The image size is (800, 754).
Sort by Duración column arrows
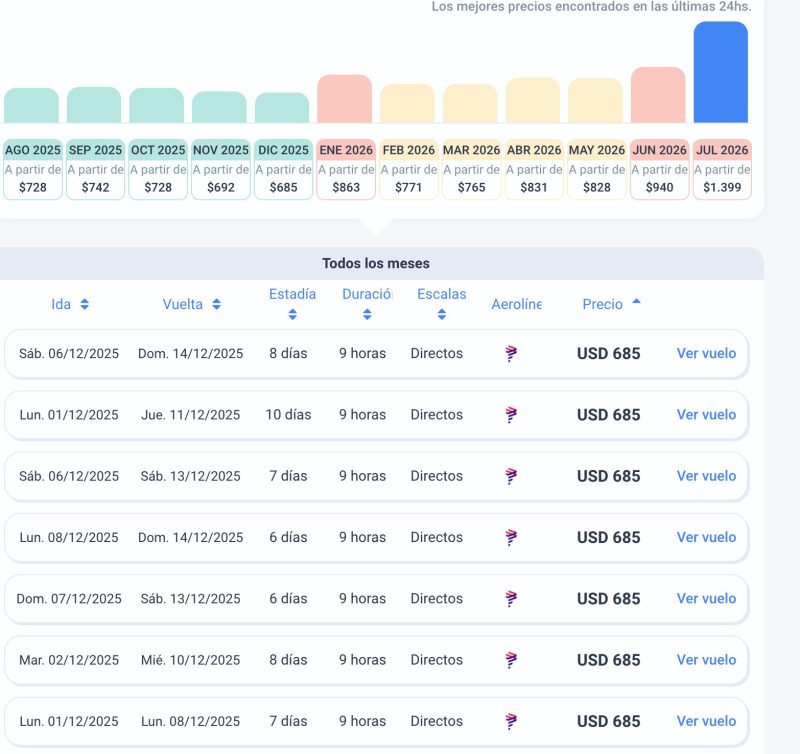[367, 314]
